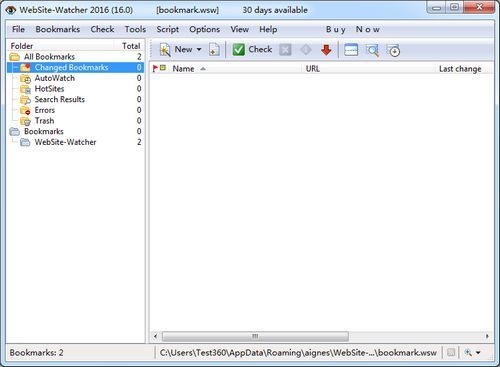Click the add page icon next to New

click(214, 50)
